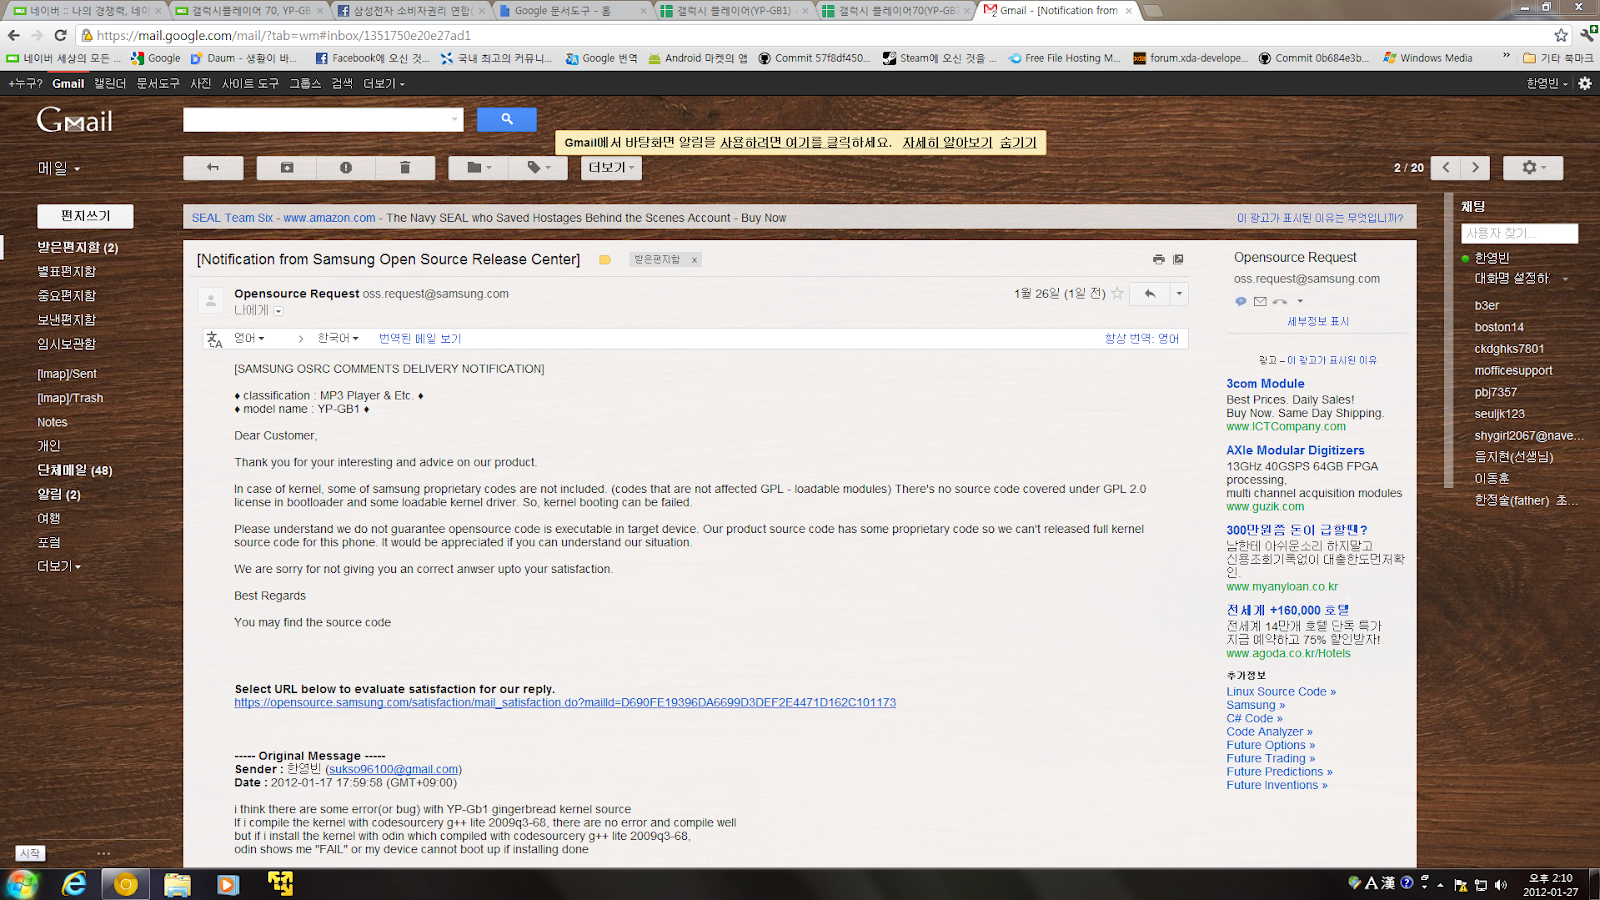Click Linux Source Code » link
Viewport: 1600px width, 900px height.
pos(1281,692)
